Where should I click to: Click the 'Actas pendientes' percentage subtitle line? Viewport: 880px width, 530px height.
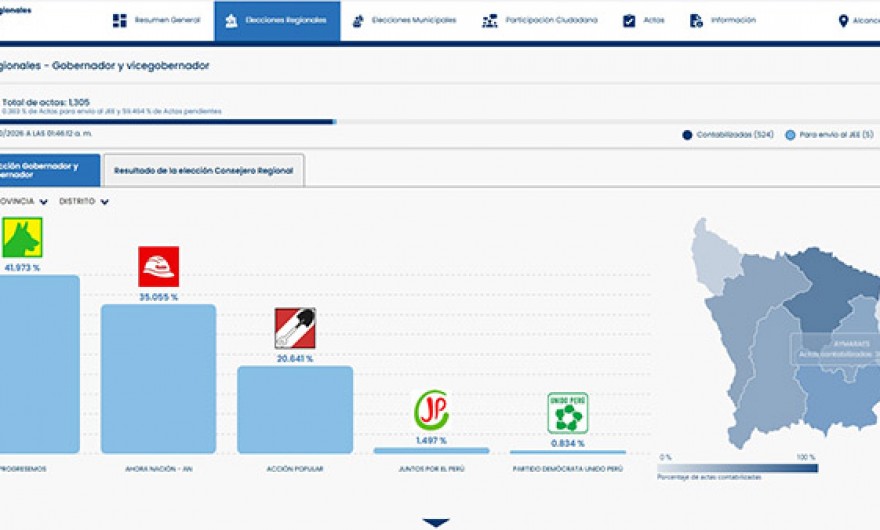[x=111, y=112]
